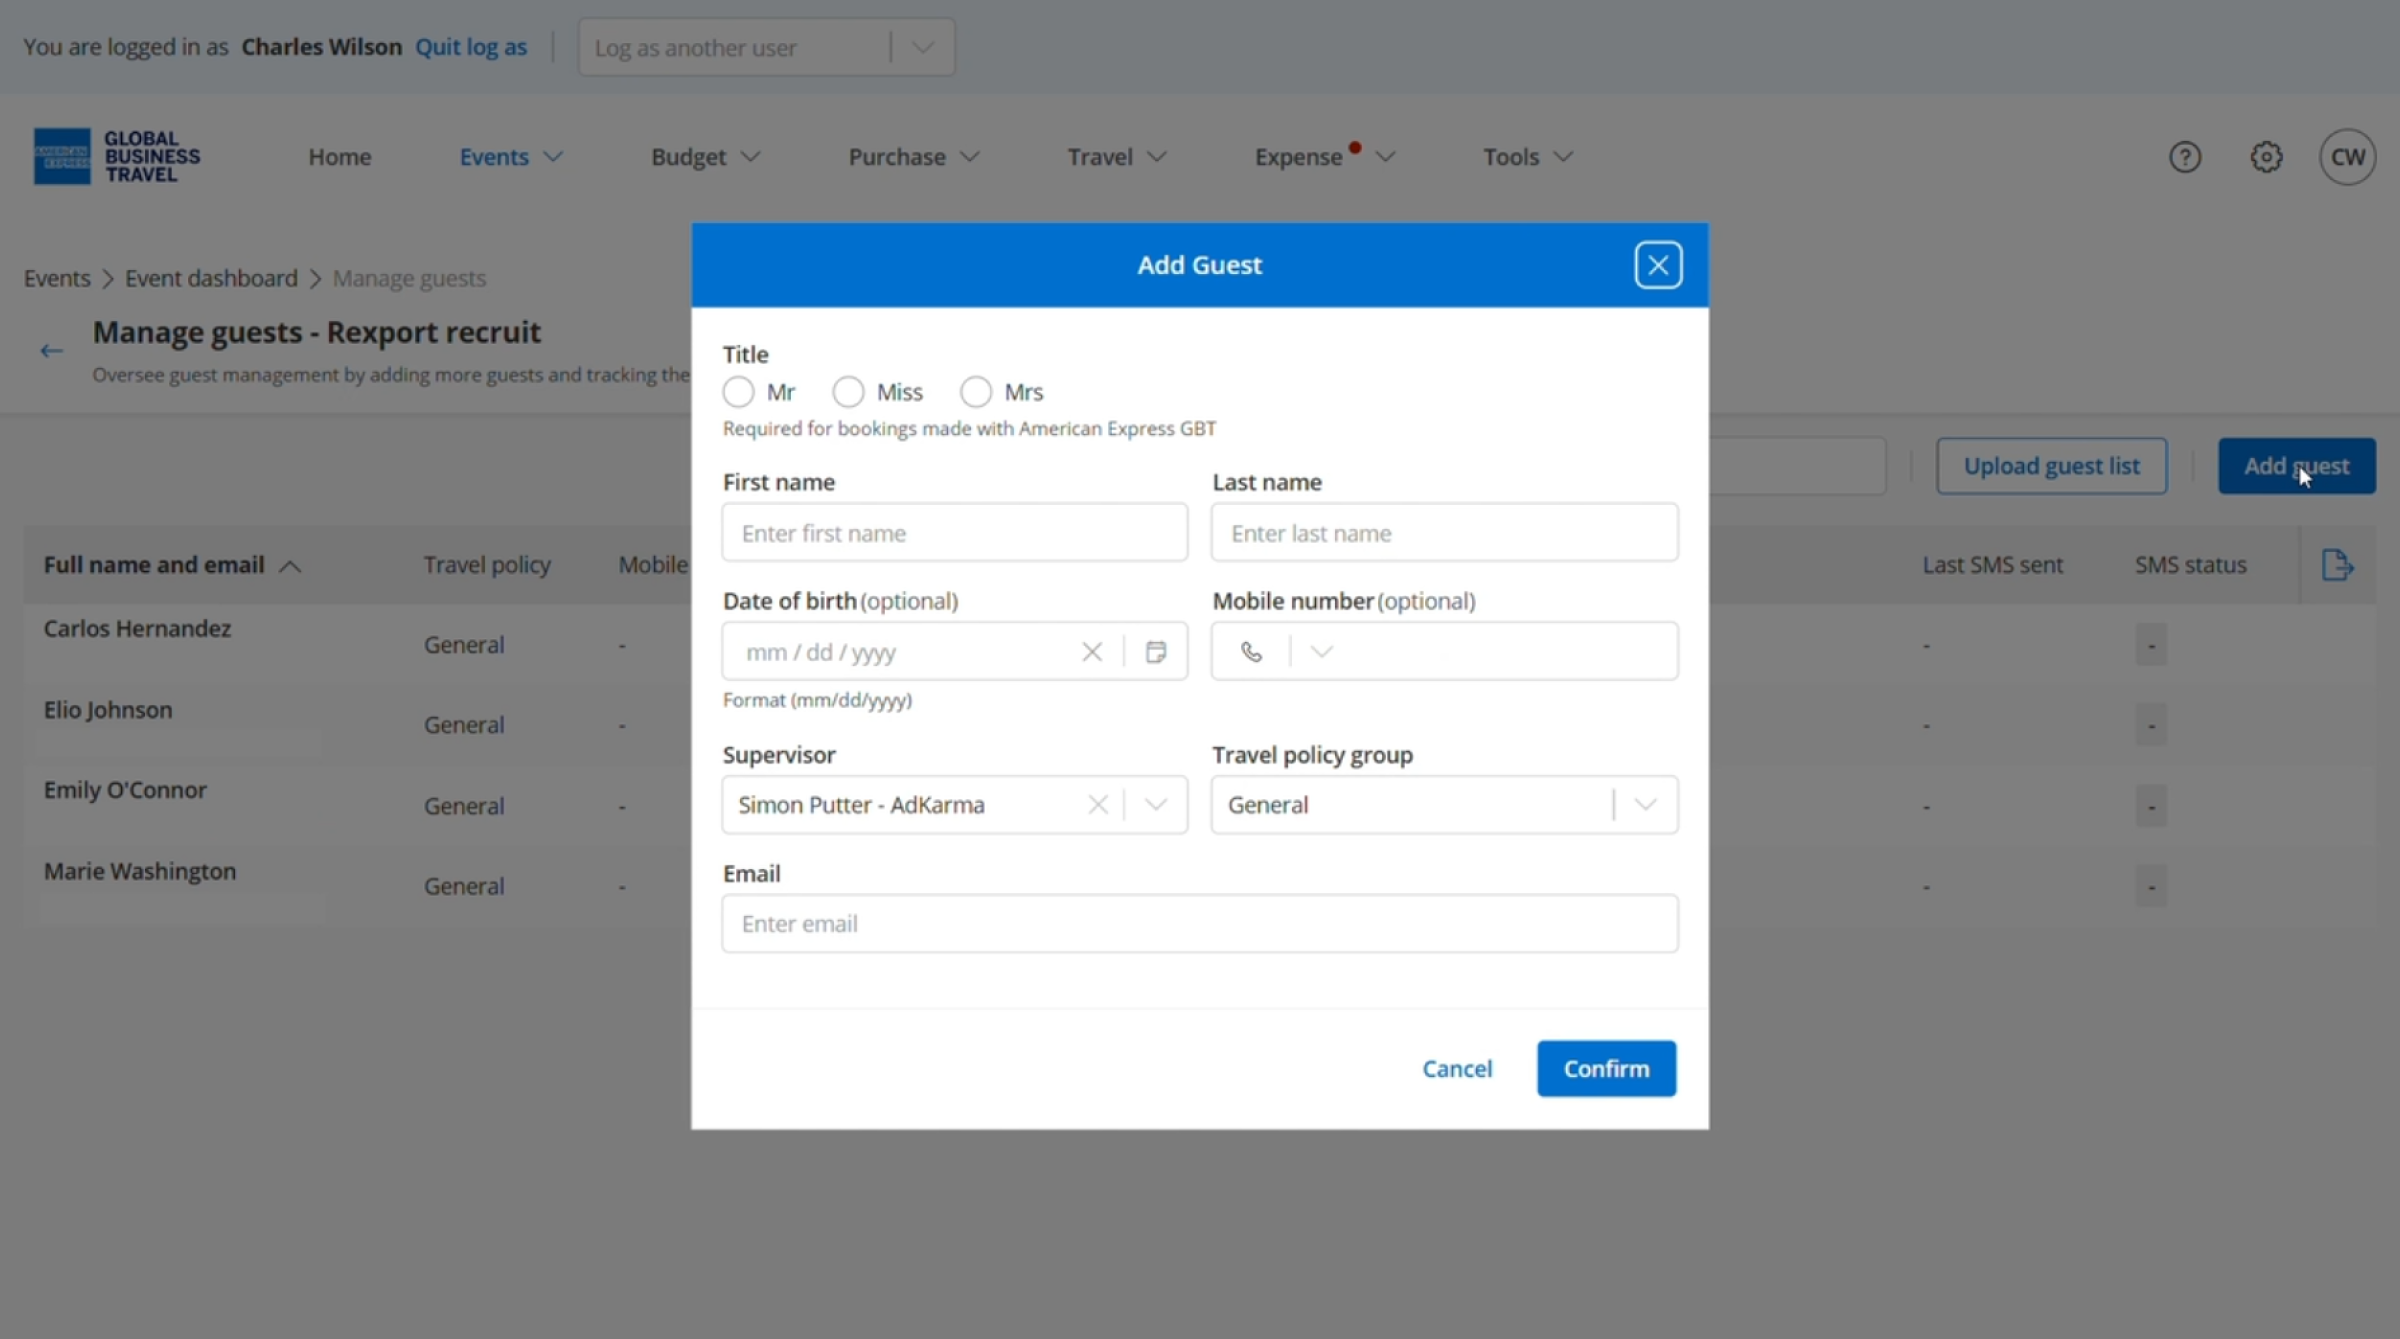2400x1339 pixels.
Task: Click into the Enter email field
Action: [1199, 924]
